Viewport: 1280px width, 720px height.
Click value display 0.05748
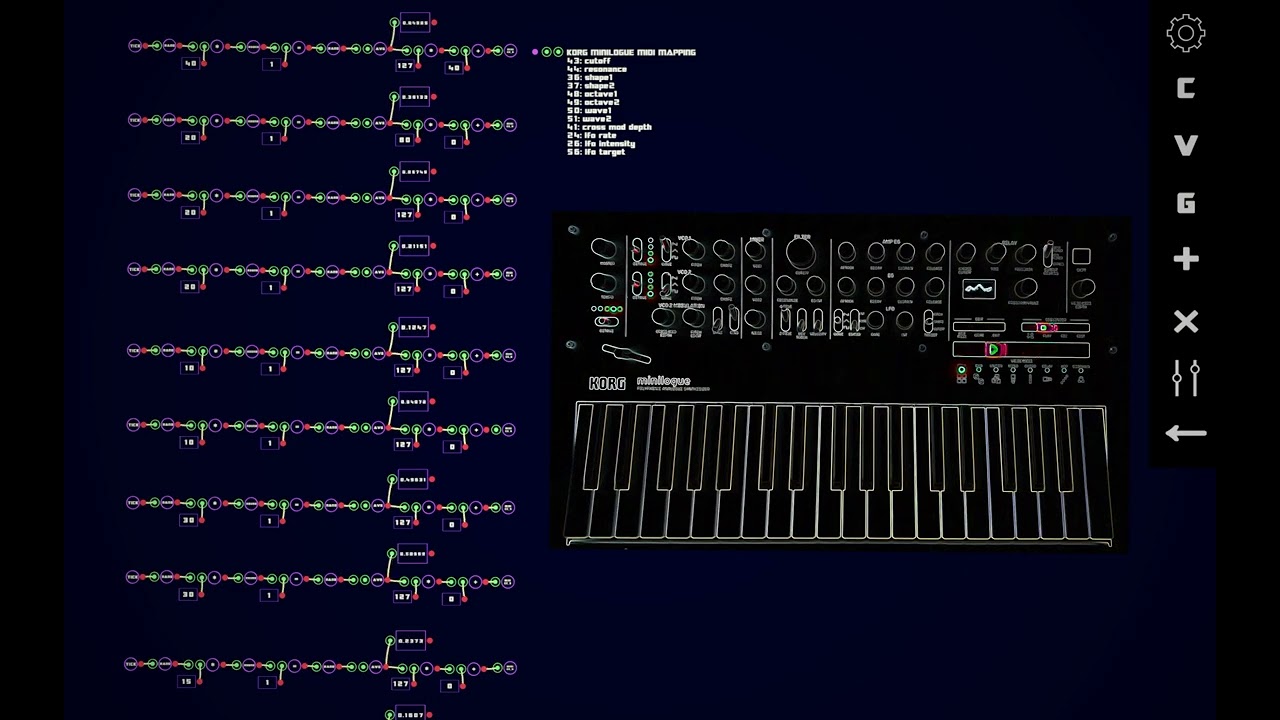coord(414,172)
